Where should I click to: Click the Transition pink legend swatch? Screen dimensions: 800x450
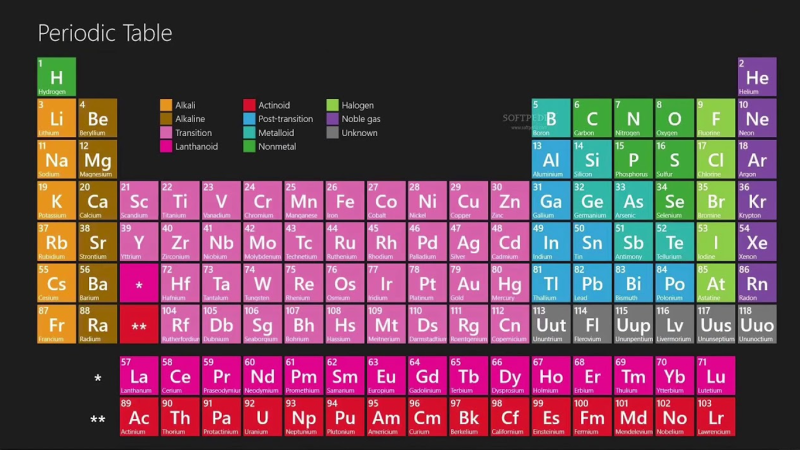click(x=166, y=133)
